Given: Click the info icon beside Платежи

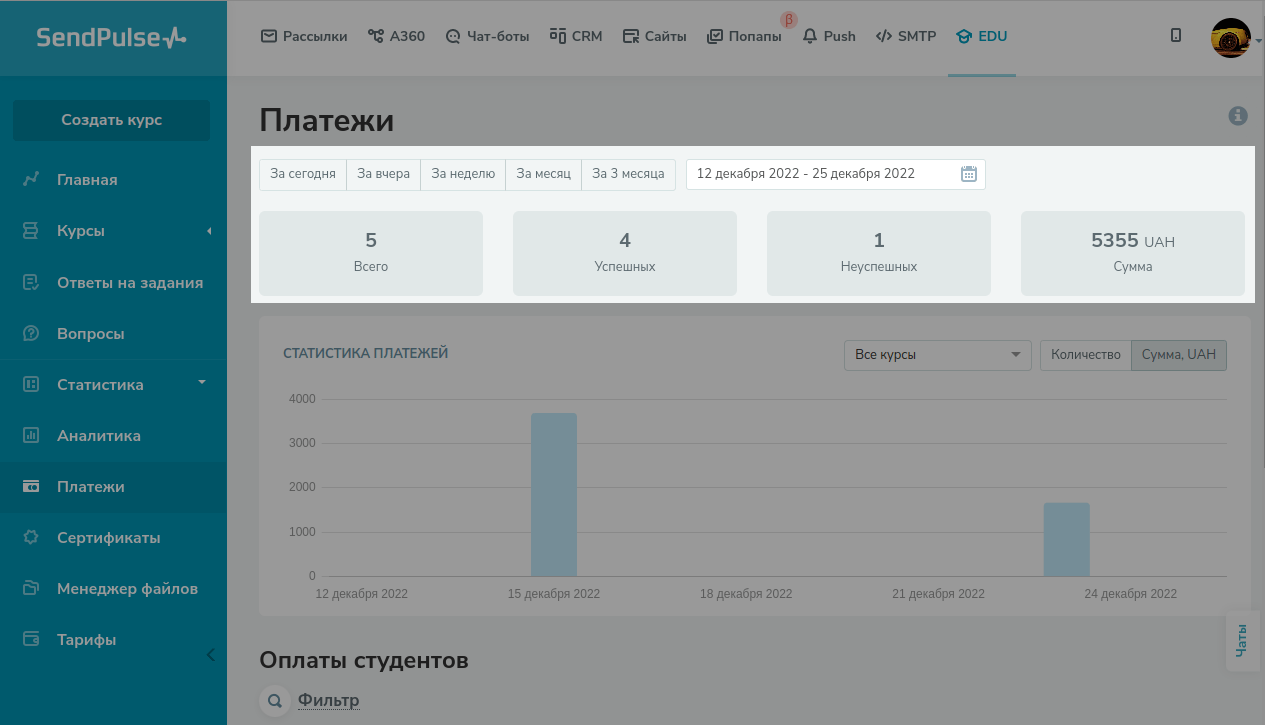Looking at the screenshot, I should pyautogui.click(x=1238, y=116).
